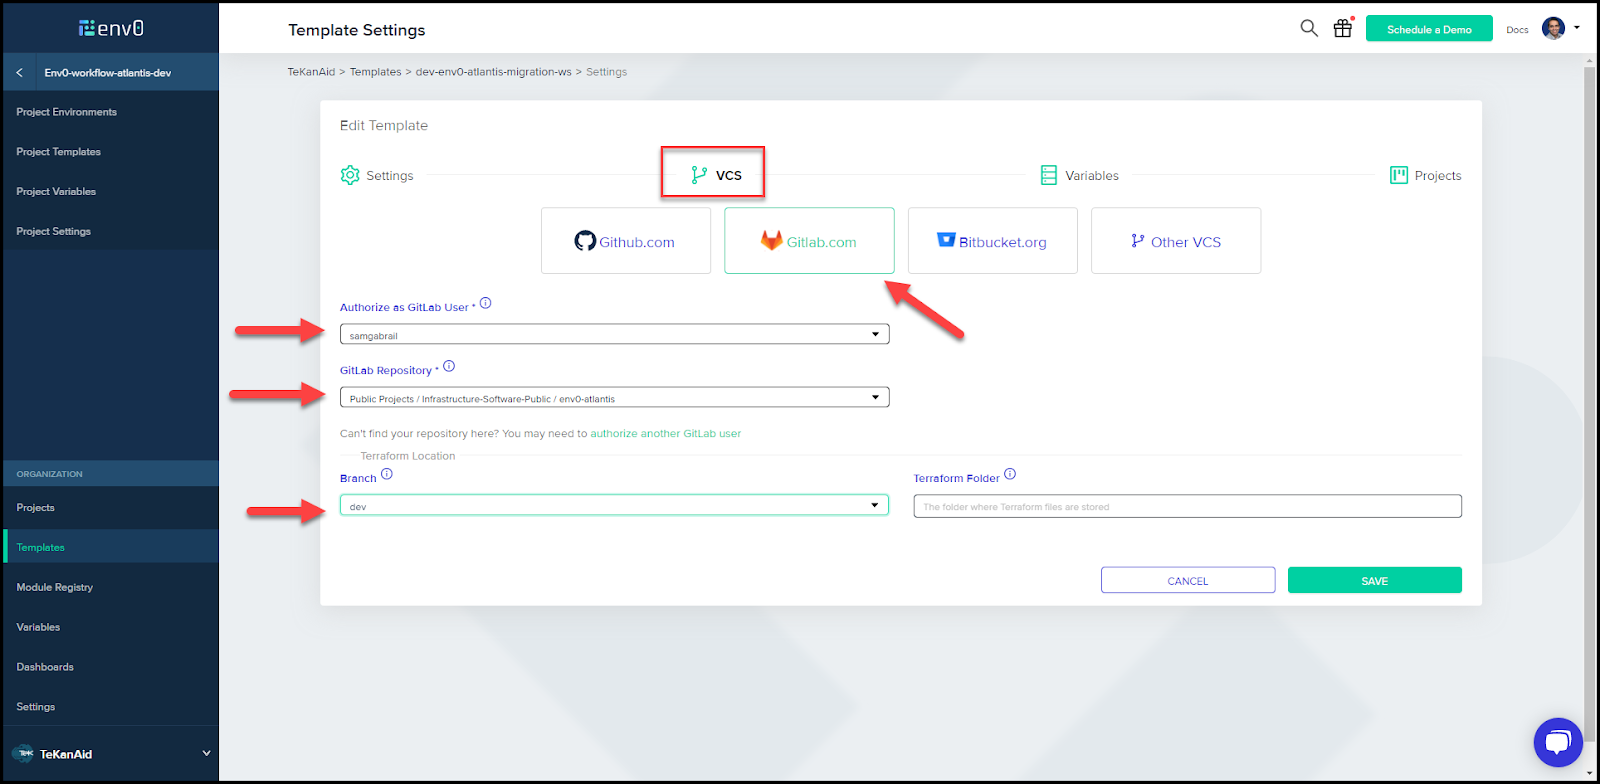
Task: Open the Docs link
Action: [x=1517, y=30]
